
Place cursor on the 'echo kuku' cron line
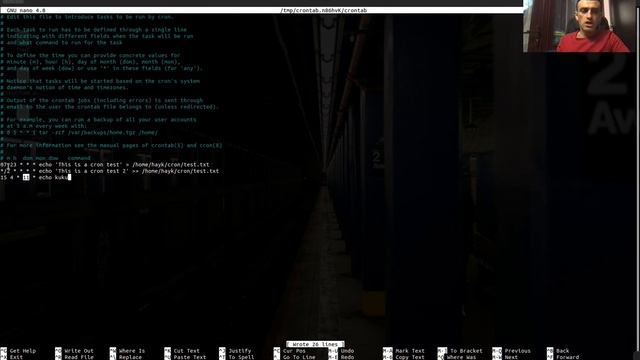36,177
